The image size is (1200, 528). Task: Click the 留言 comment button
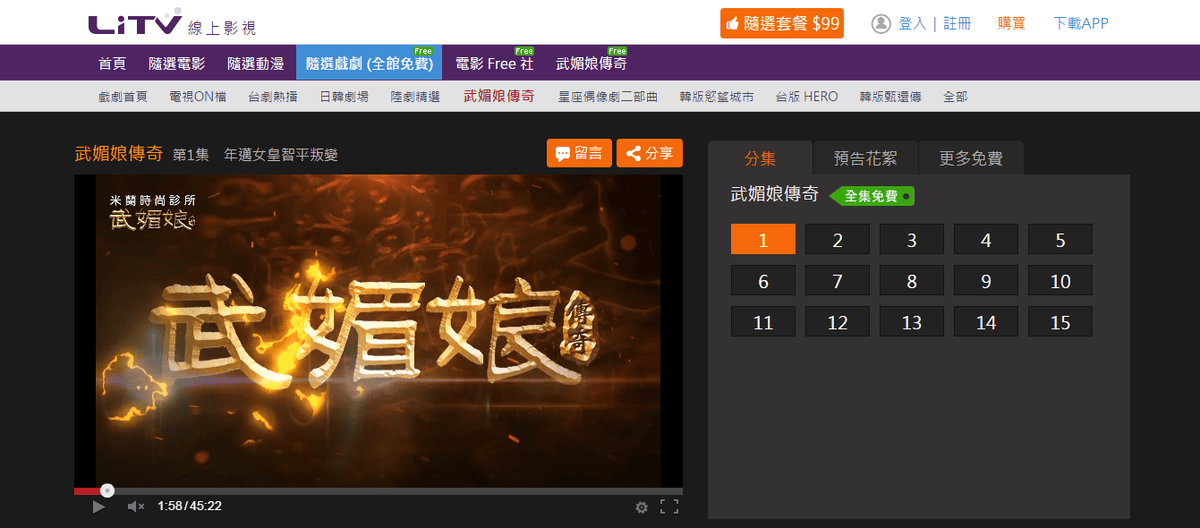pyautogui.click(x=579, y=153)
